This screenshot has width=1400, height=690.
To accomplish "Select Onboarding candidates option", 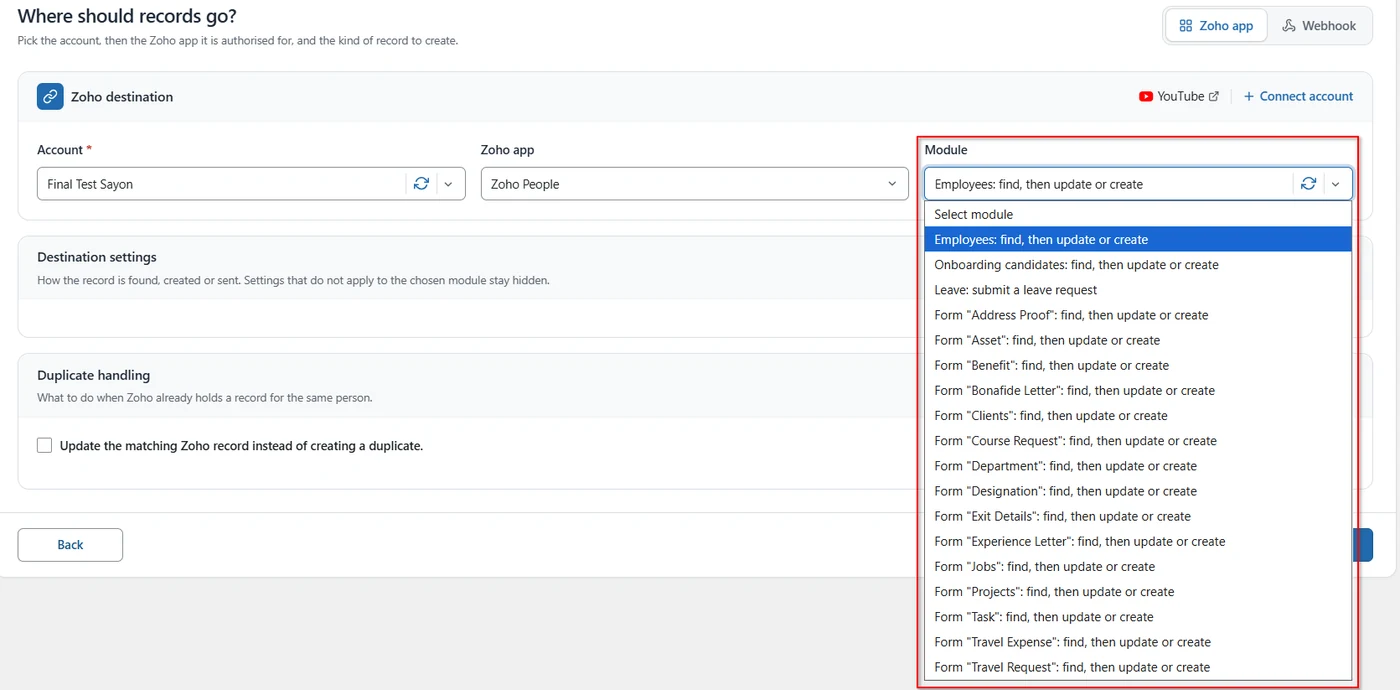I will (x=1138, y=265).
